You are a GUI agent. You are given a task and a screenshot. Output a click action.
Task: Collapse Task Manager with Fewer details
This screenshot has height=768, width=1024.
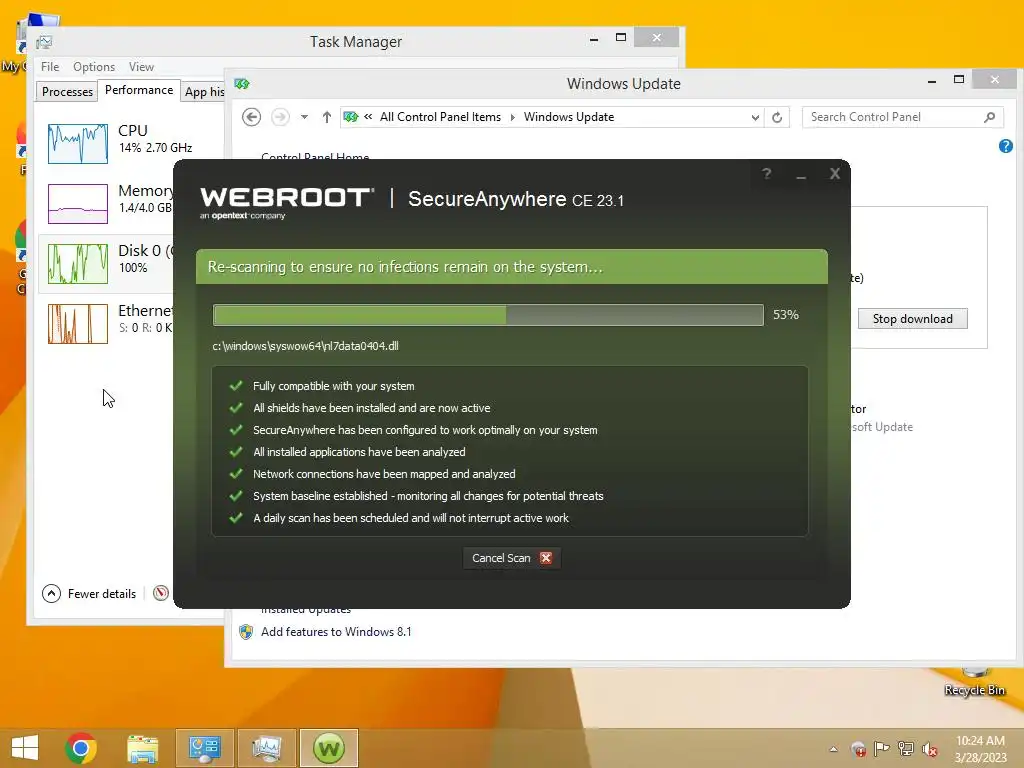tap(89, 594)
